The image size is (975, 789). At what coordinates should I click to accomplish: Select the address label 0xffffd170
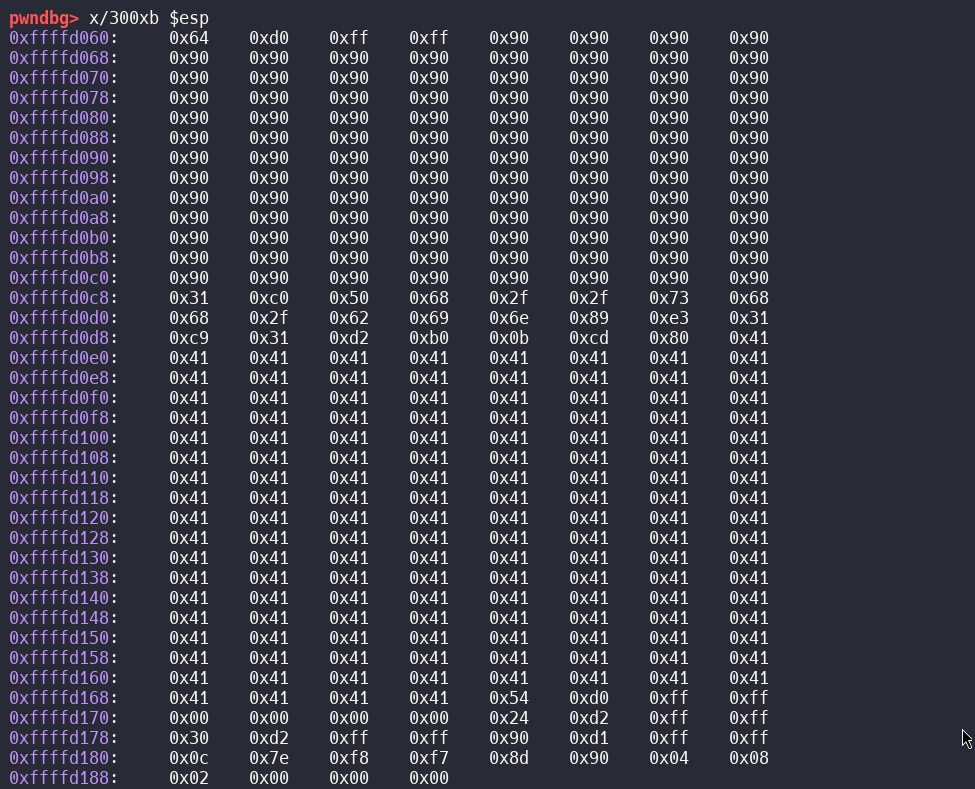(x=59, y=717)
